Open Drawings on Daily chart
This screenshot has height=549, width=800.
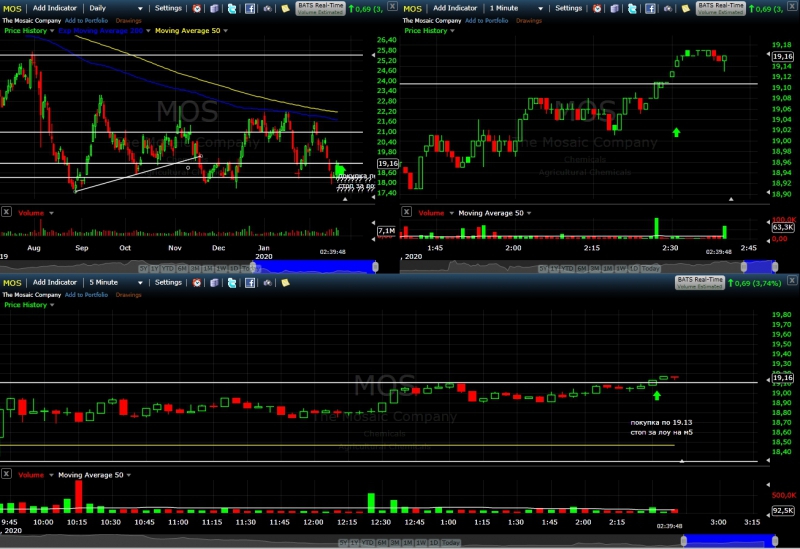[129, 21]
